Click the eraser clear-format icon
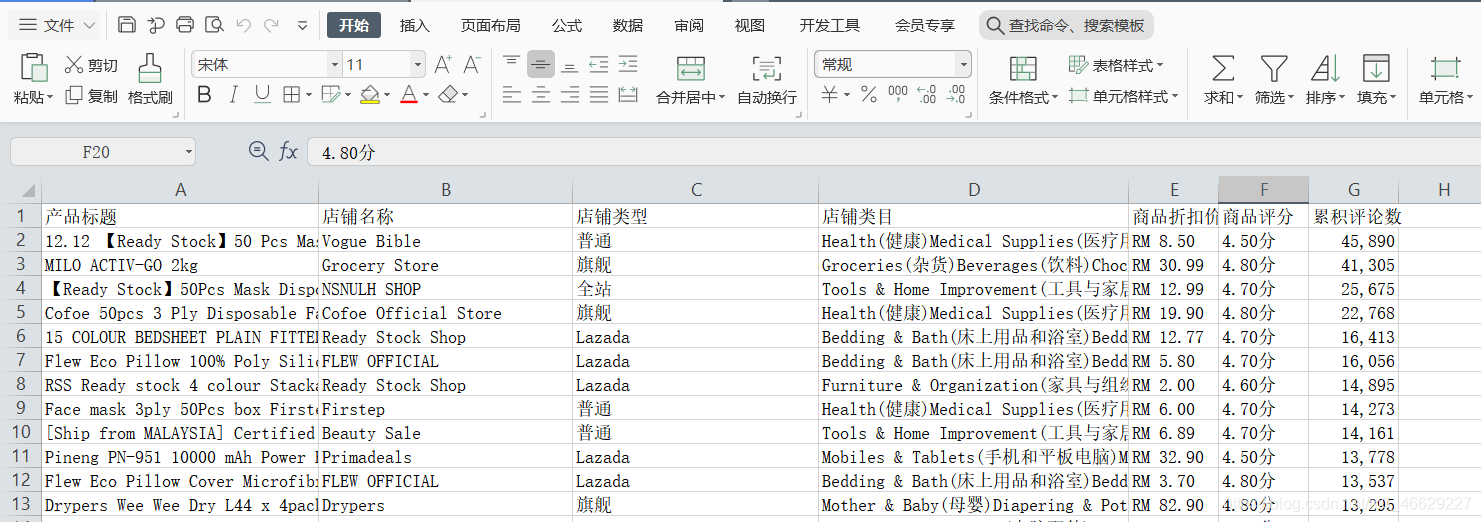This screenshot has height=522, width=1481. pos(448,95)
